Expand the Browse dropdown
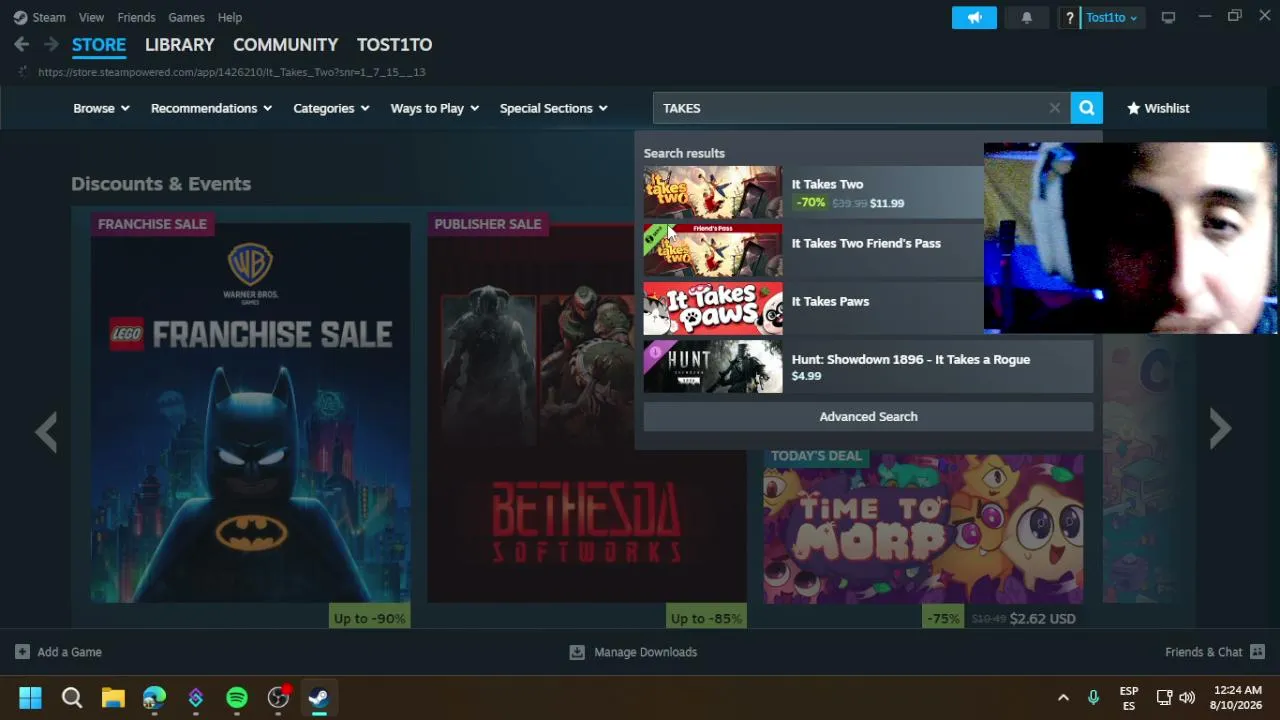This screenshot has height=720, width=1280. point(101,108)
